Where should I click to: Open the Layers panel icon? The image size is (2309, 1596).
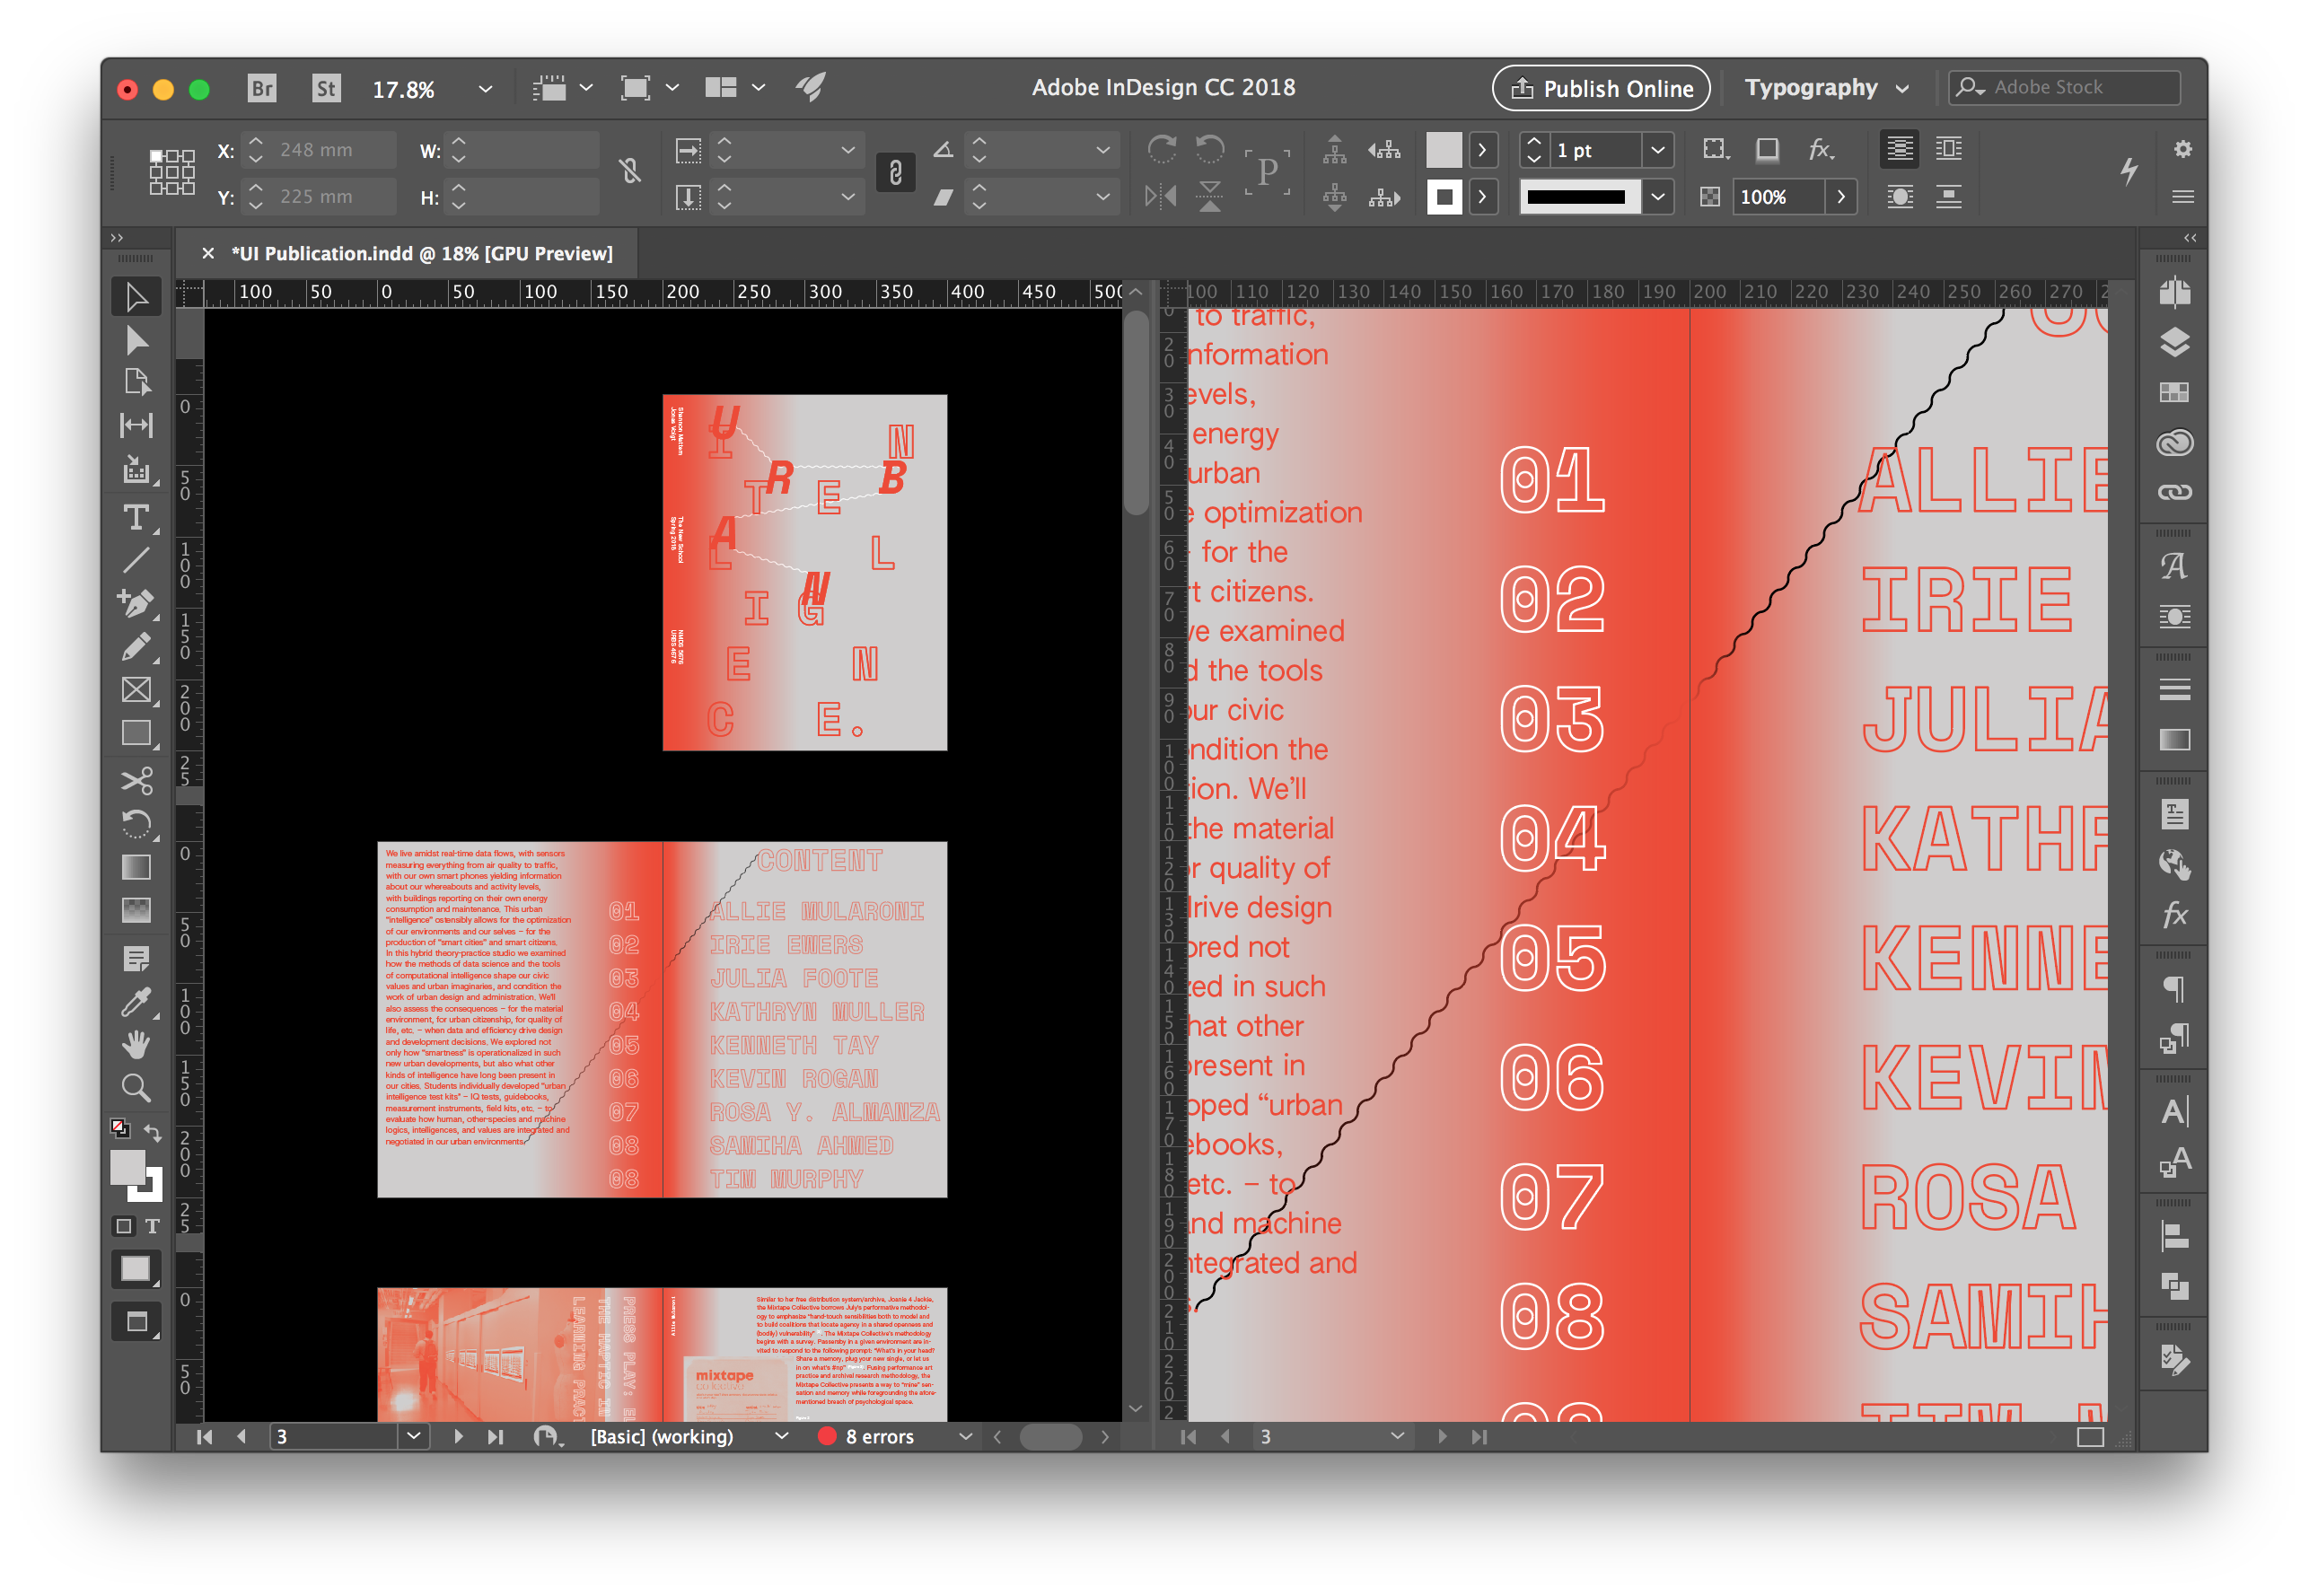(x=2174, y=343)
